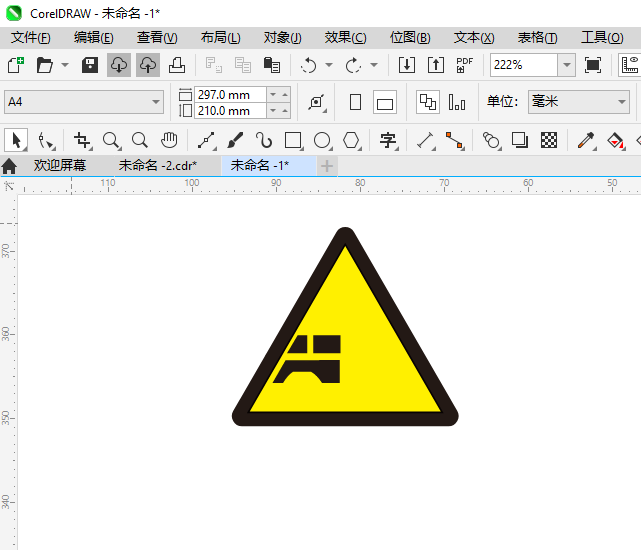Click the Export icon
This screenshot has width=641, height=550.
pyautogui.click(x=436, y=65)
